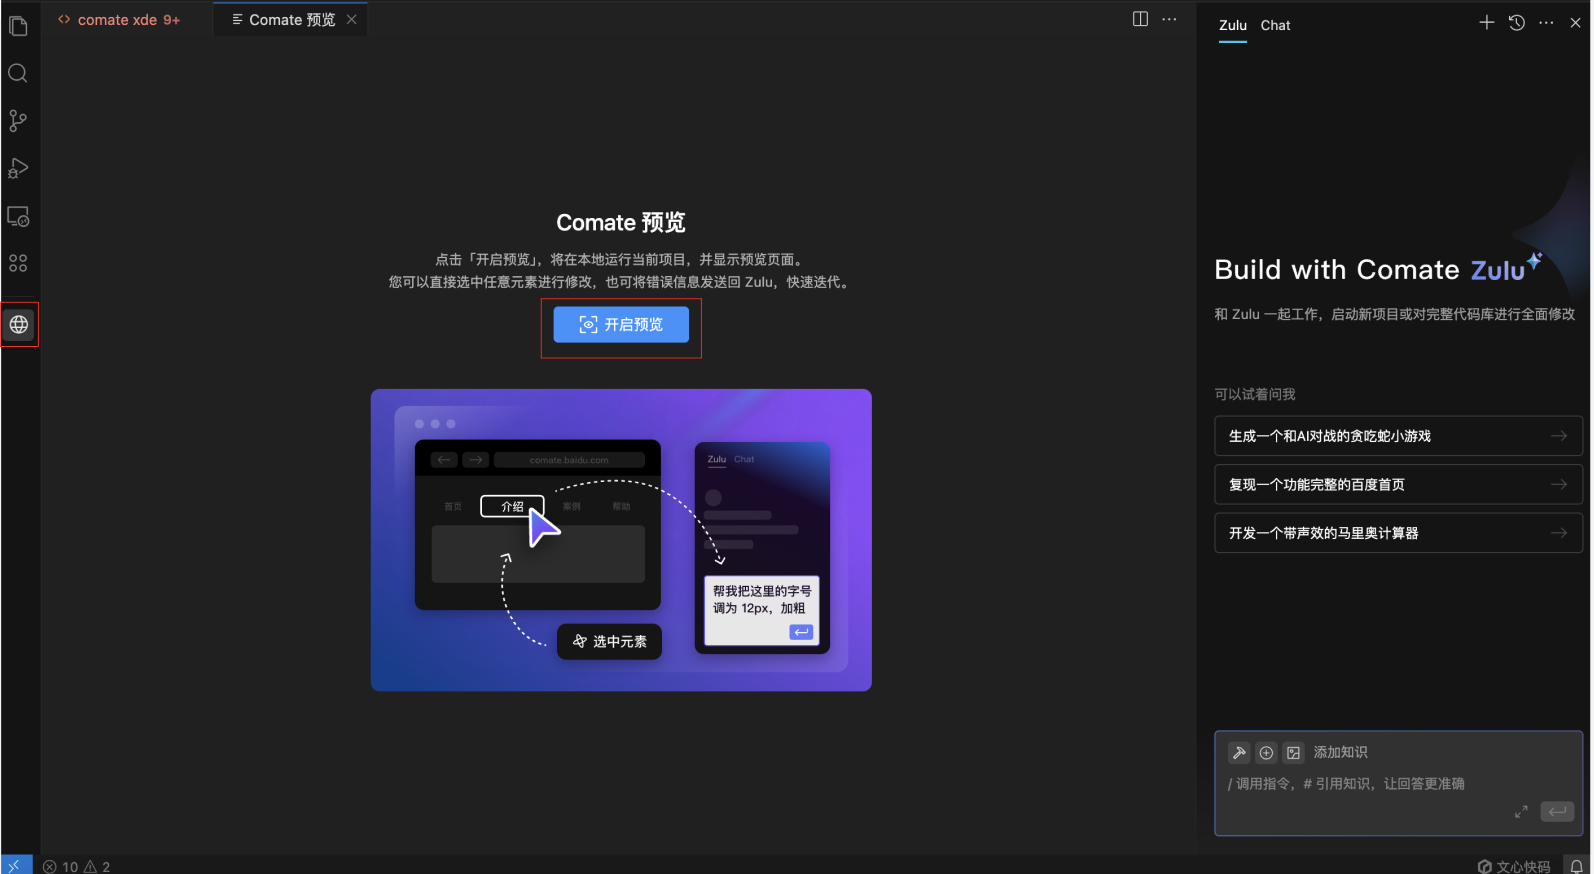Close the Comate 预览 tab

(352, 19)
